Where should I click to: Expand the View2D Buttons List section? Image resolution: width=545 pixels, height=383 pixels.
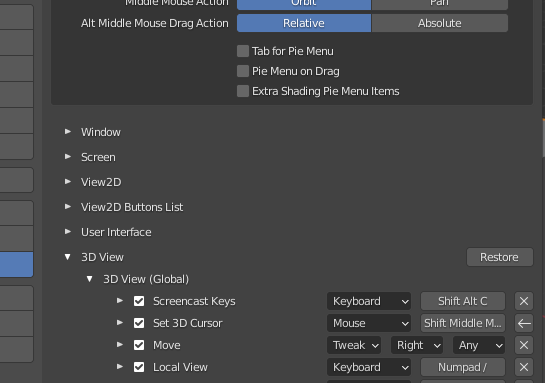point(68,207)
